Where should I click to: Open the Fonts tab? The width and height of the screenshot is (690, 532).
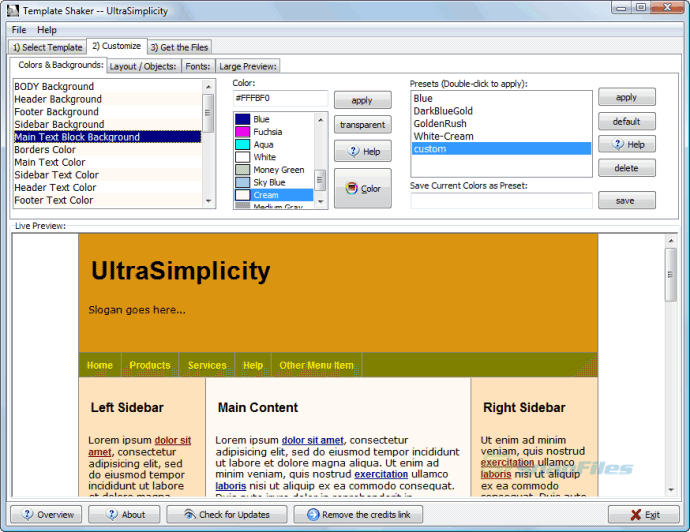coord(198,66)
